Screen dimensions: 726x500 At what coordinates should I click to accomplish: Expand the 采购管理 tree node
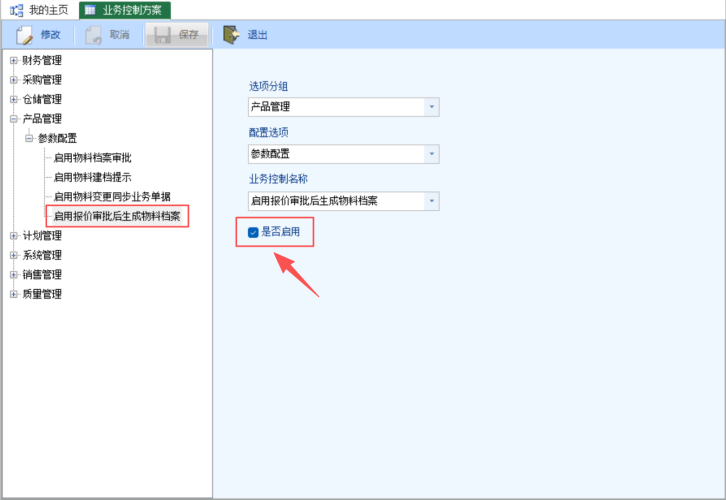pos(14,80)
